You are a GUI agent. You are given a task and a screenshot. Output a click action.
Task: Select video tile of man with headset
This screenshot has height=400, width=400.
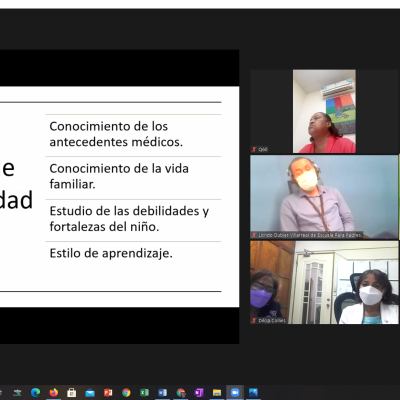coord(324,197)
